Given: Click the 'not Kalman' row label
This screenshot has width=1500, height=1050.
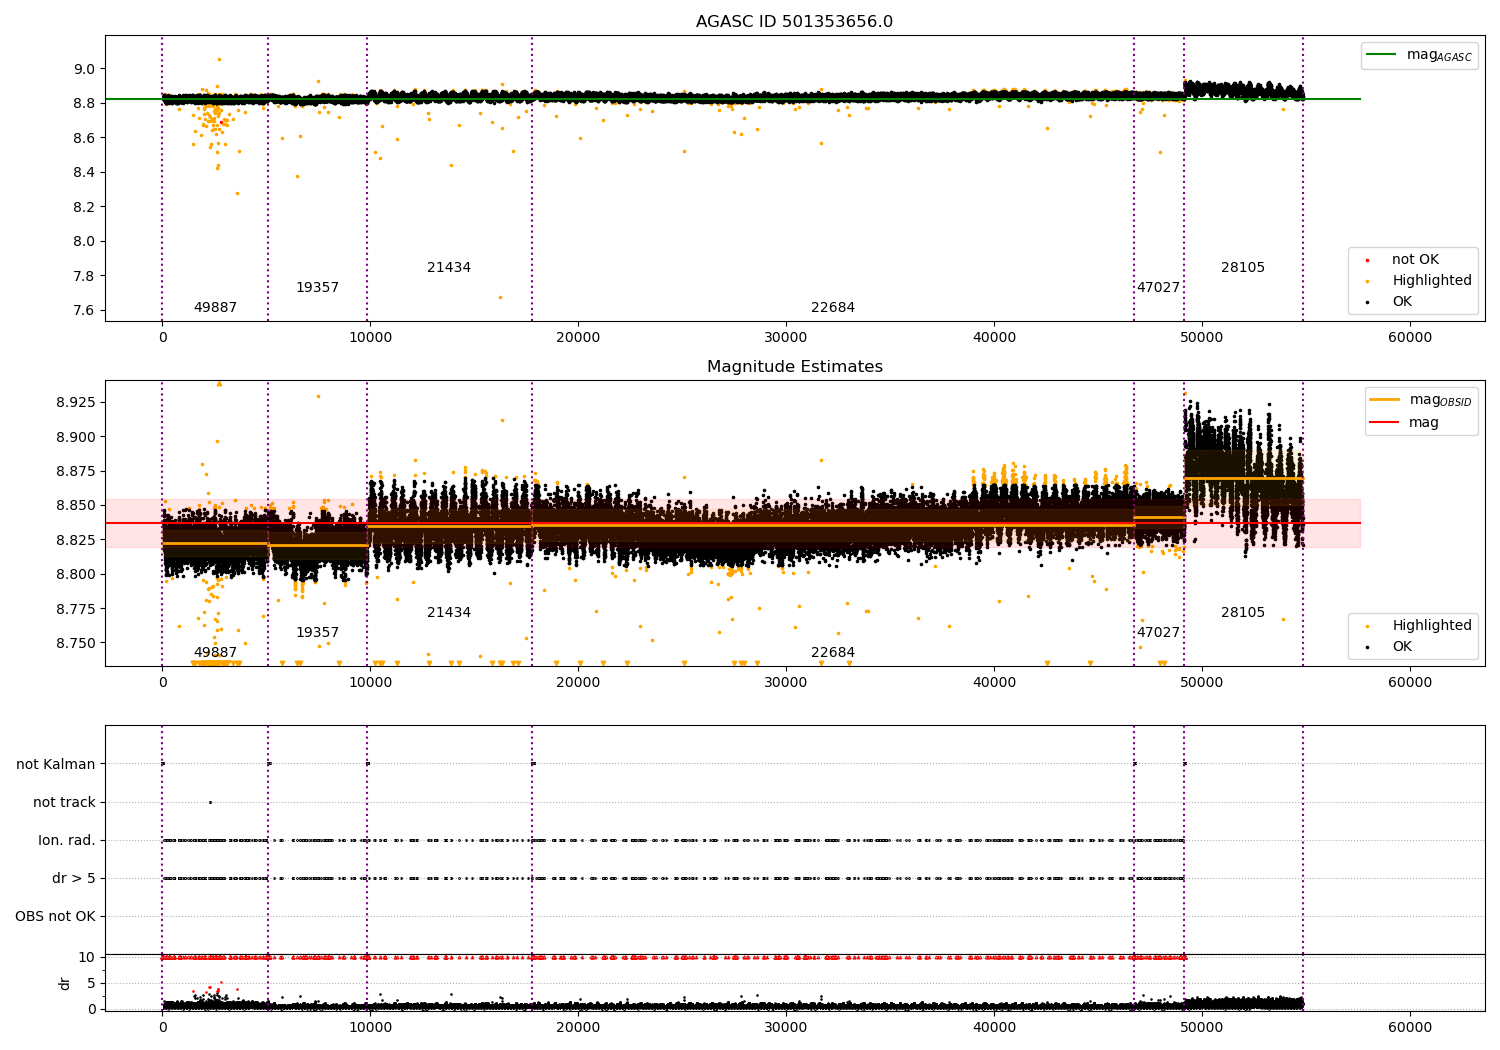Looking at the screenshot, I should pos(56,764).
